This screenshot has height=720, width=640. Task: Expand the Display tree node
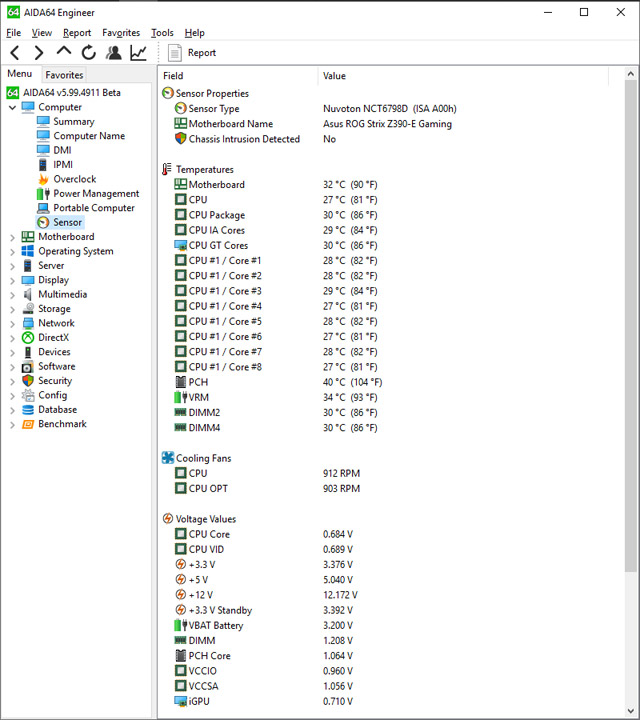click(x=12, y=280)
